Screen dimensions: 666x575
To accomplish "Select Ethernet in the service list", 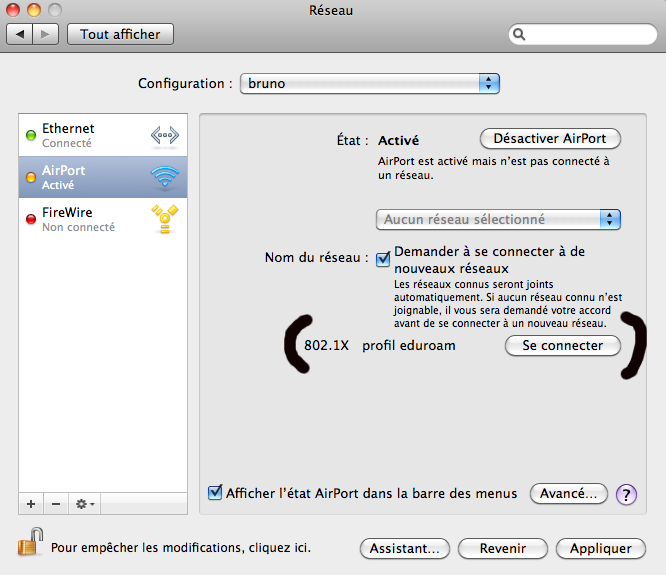I will pos(68,135).
